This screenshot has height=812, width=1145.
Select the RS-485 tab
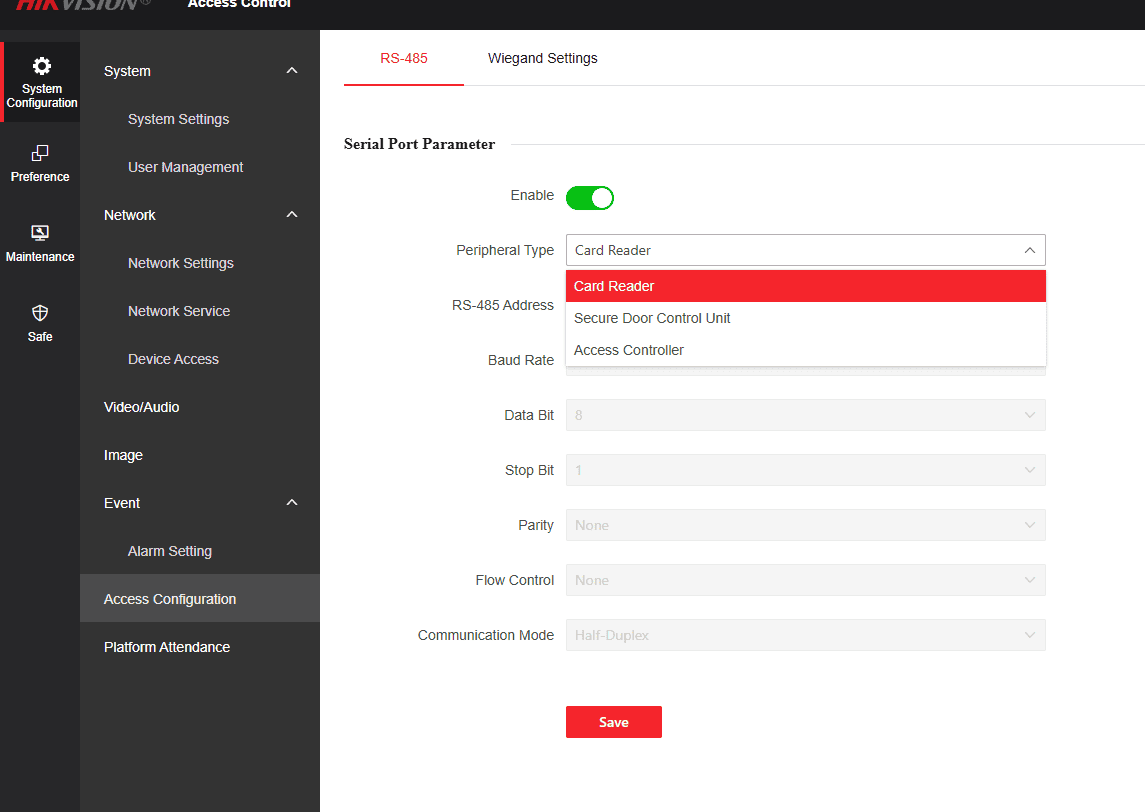403,58
